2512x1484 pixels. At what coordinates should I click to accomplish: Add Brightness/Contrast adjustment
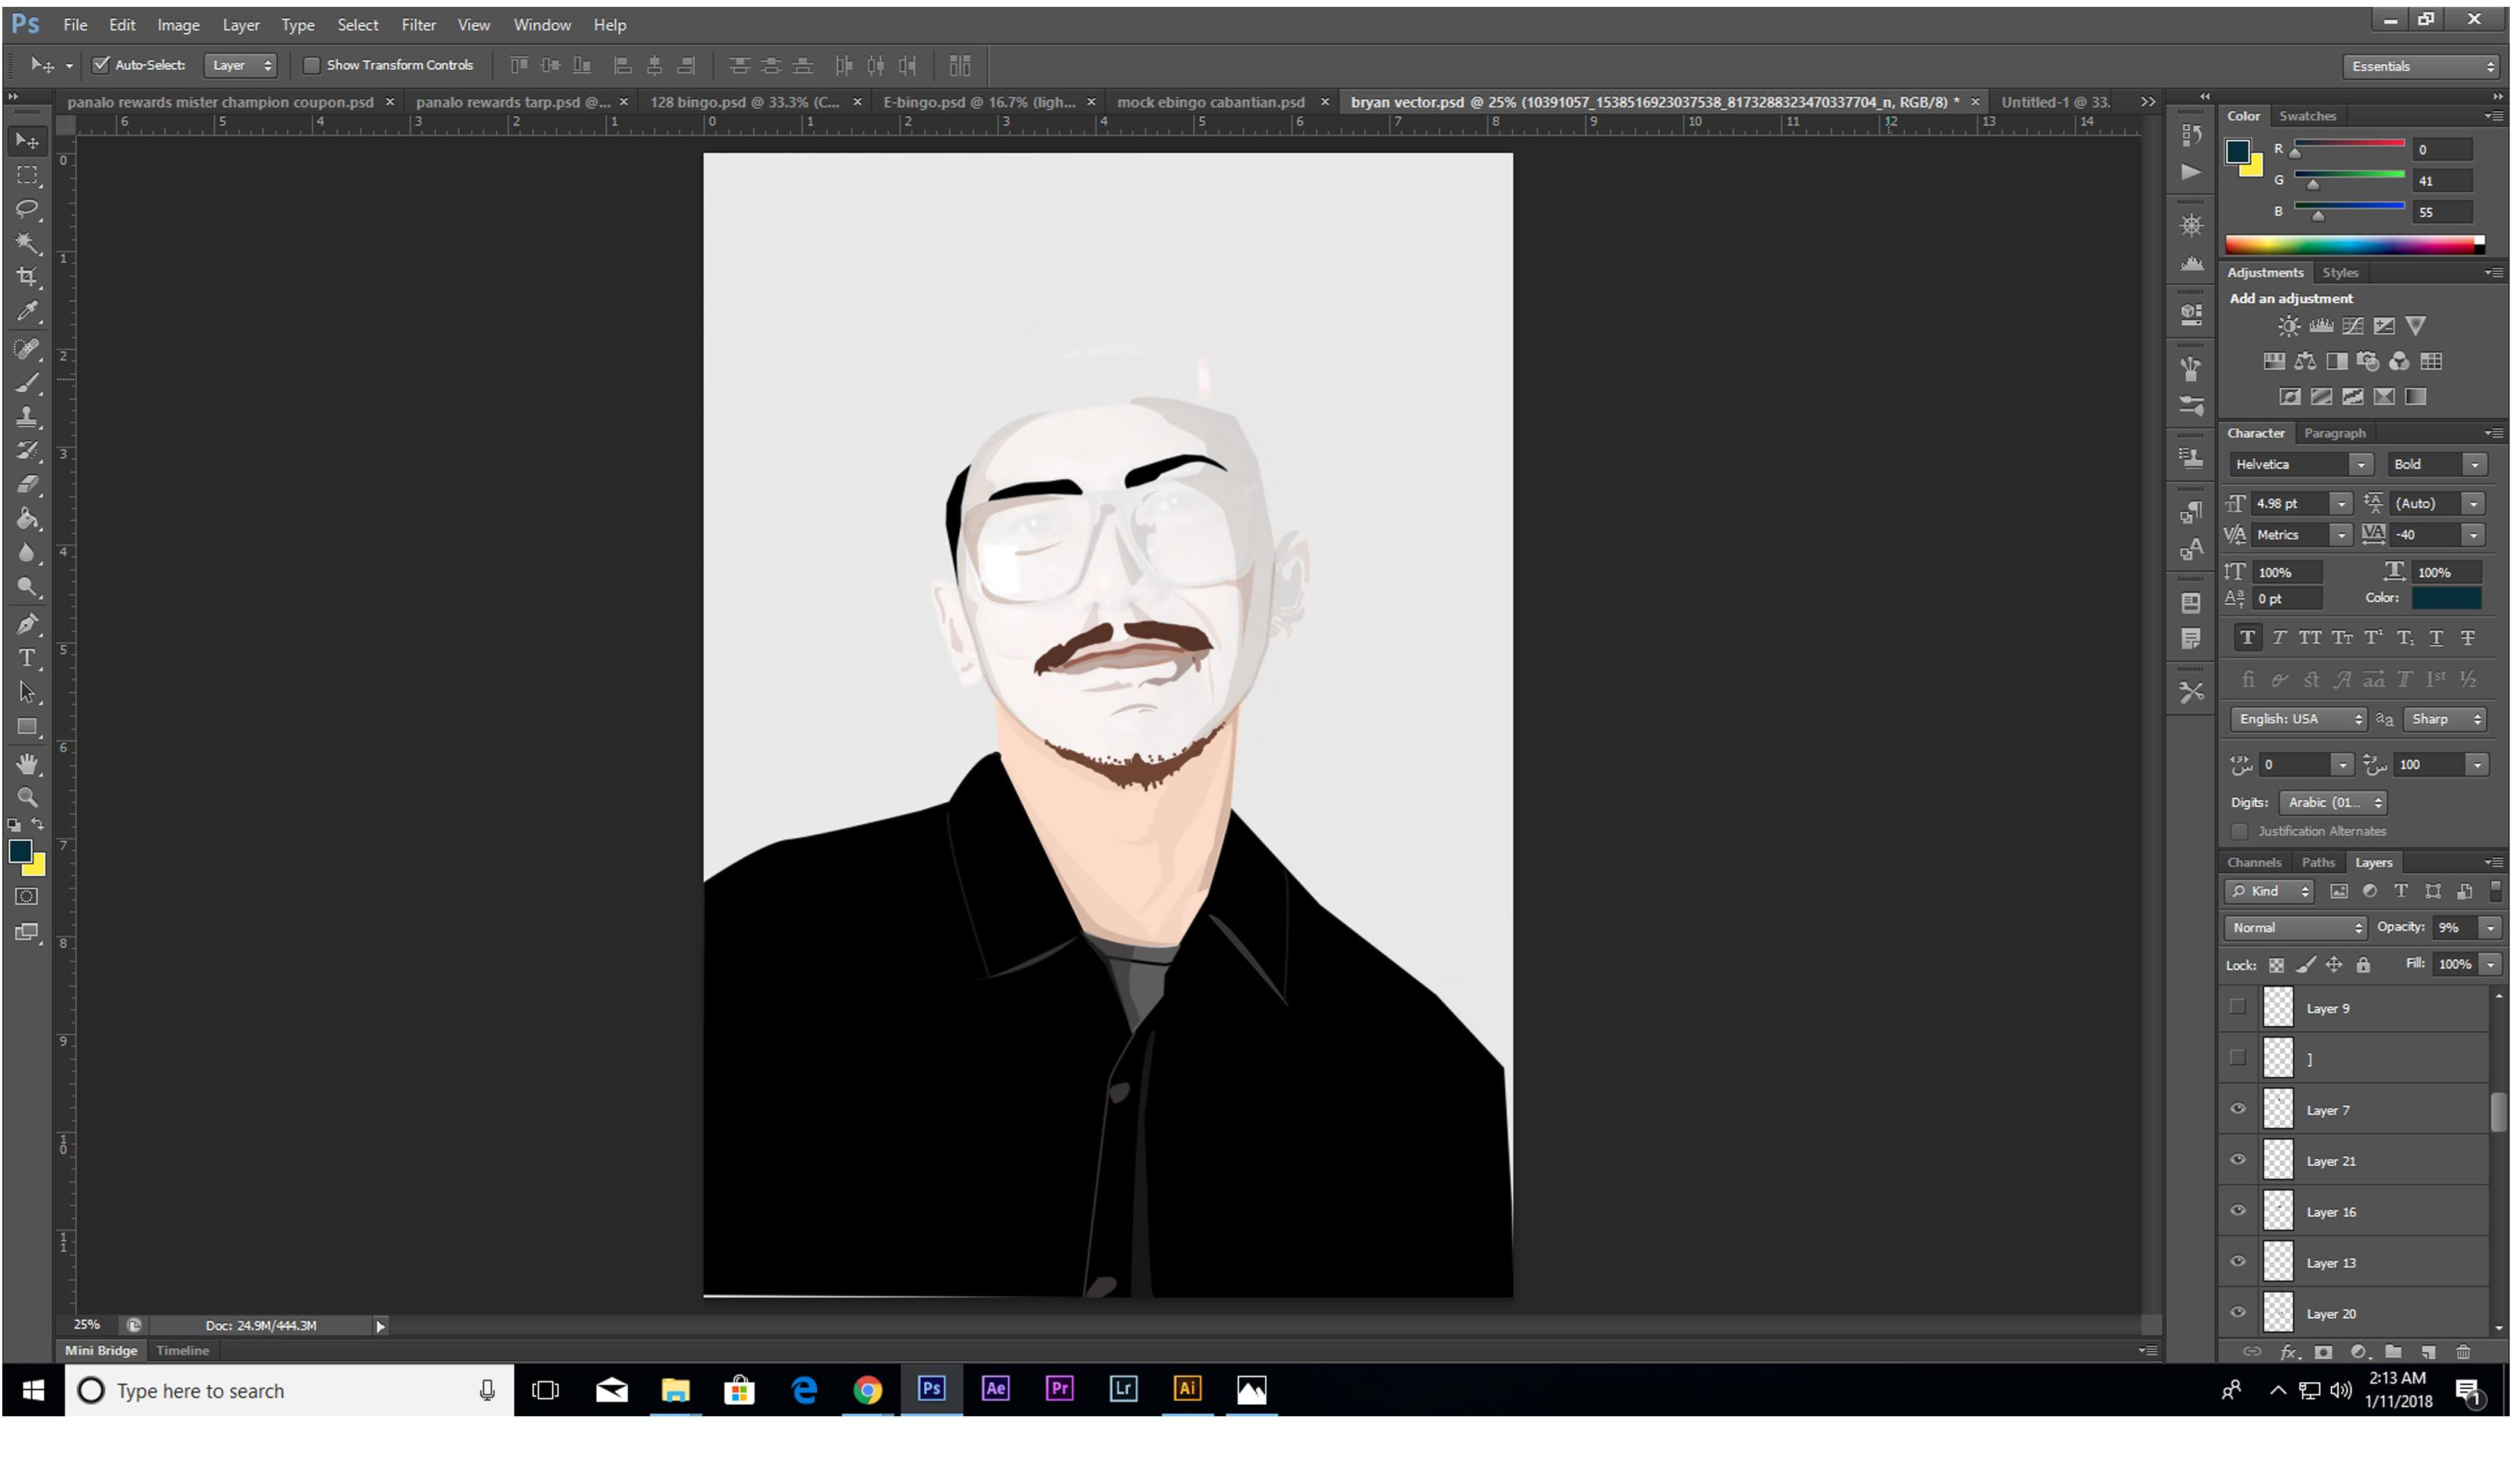tap(2288, 326)
